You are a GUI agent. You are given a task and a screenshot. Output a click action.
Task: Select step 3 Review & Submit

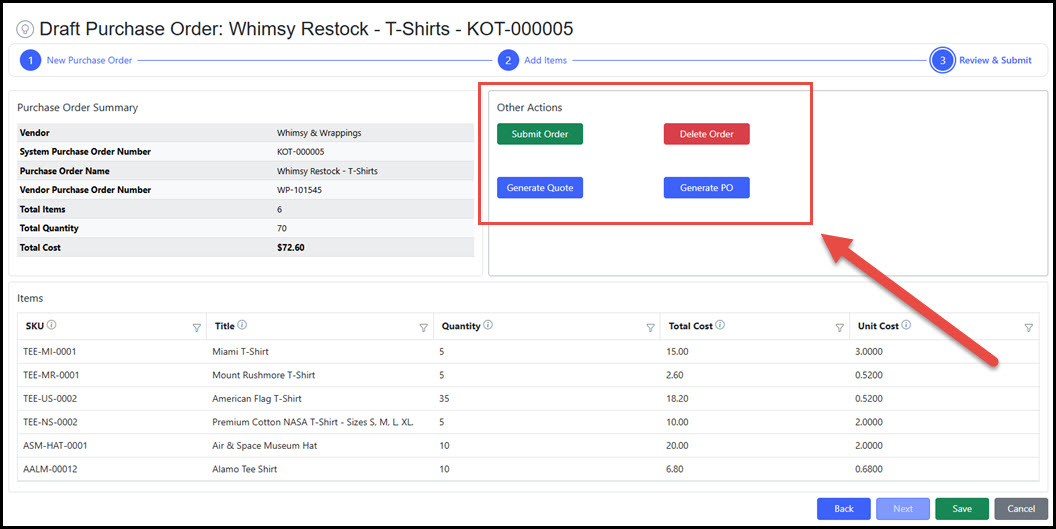[941, 60]
